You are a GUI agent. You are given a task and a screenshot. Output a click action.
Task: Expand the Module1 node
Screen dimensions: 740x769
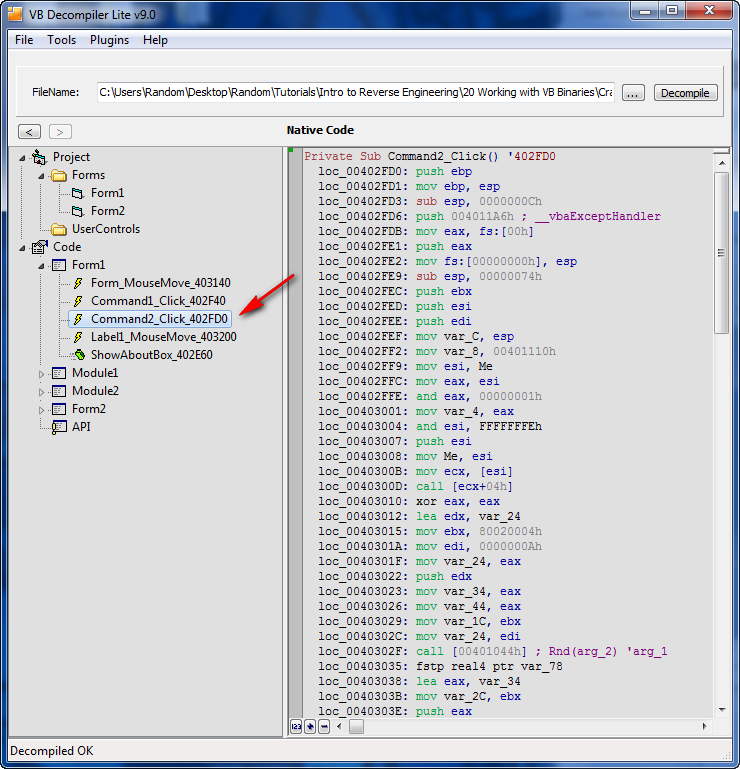tap(41, 374)
